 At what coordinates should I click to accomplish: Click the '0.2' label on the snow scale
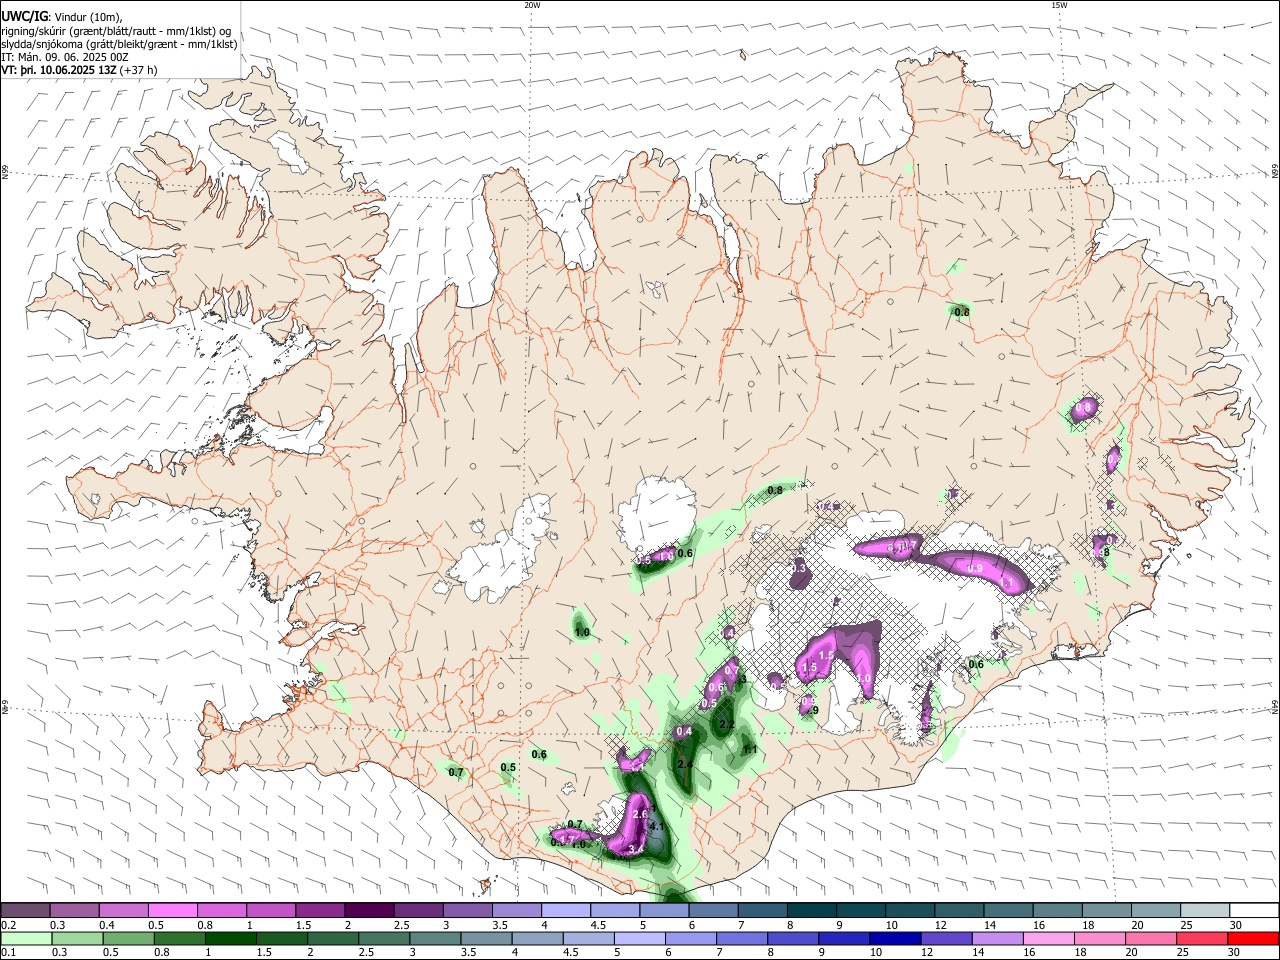coord(8,925)
